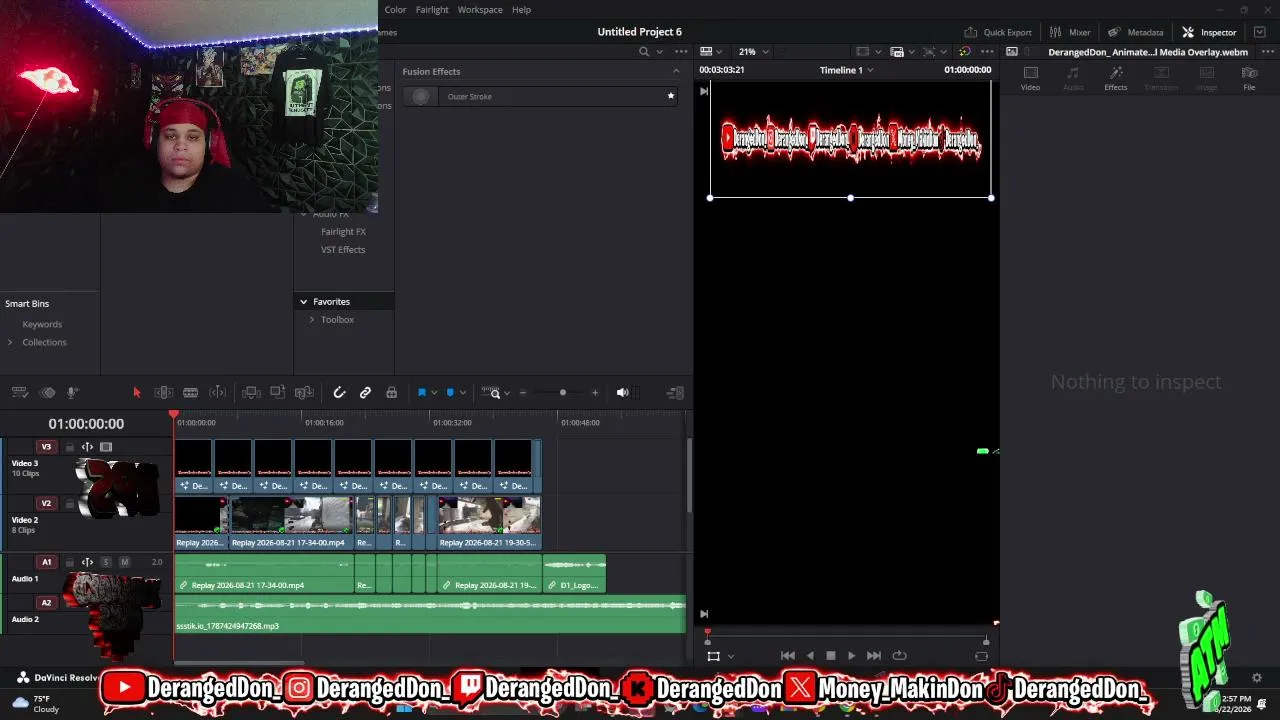The height and width of the screenshot is (720, 1280).
Task: Open the marker color dropdown arrow
Action: [462, 393]
